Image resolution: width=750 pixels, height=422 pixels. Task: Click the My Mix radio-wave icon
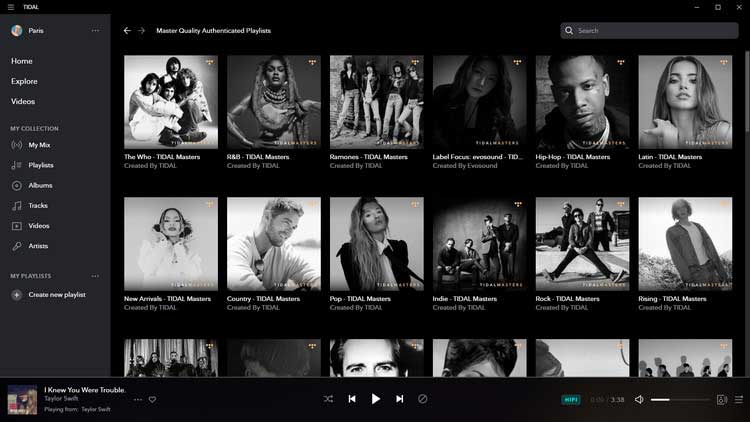pyautogui.click(x=17, y=145)
